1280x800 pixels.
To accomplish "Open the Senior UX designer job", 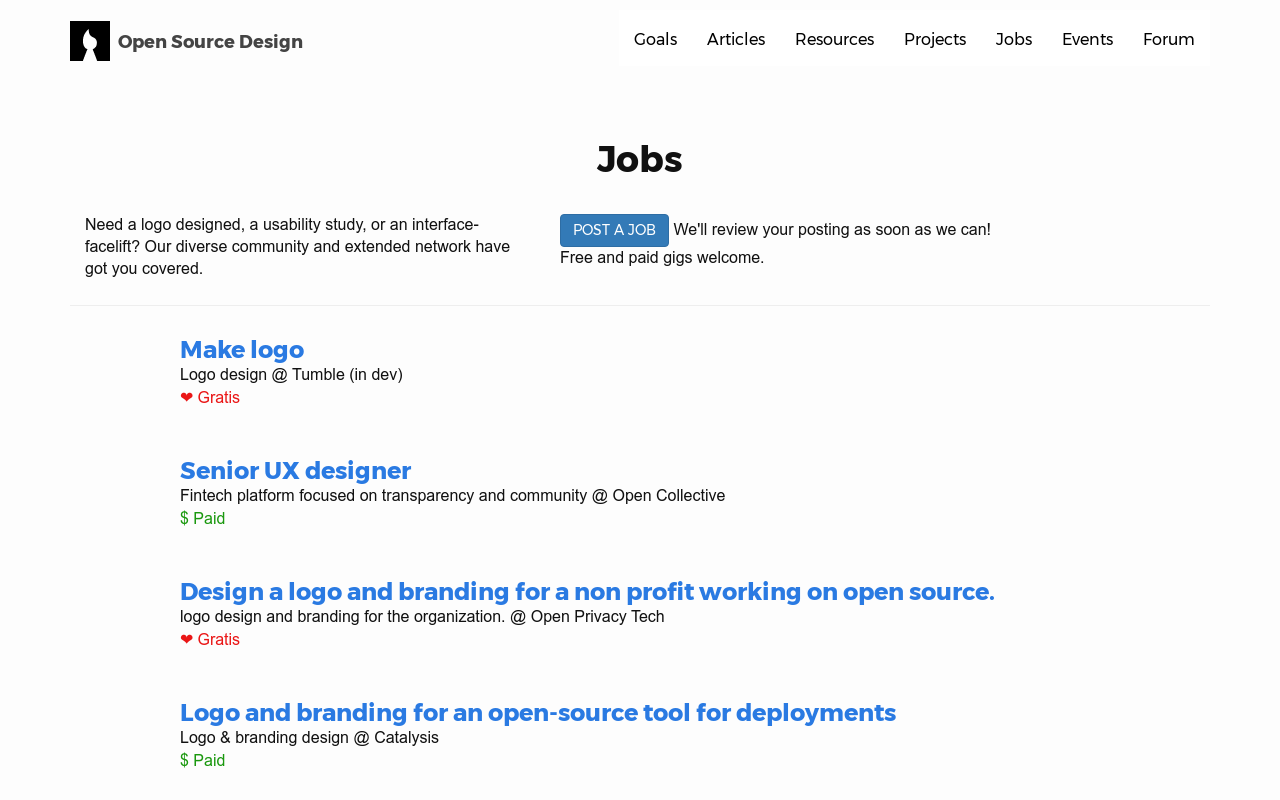I will click(295, 471).
